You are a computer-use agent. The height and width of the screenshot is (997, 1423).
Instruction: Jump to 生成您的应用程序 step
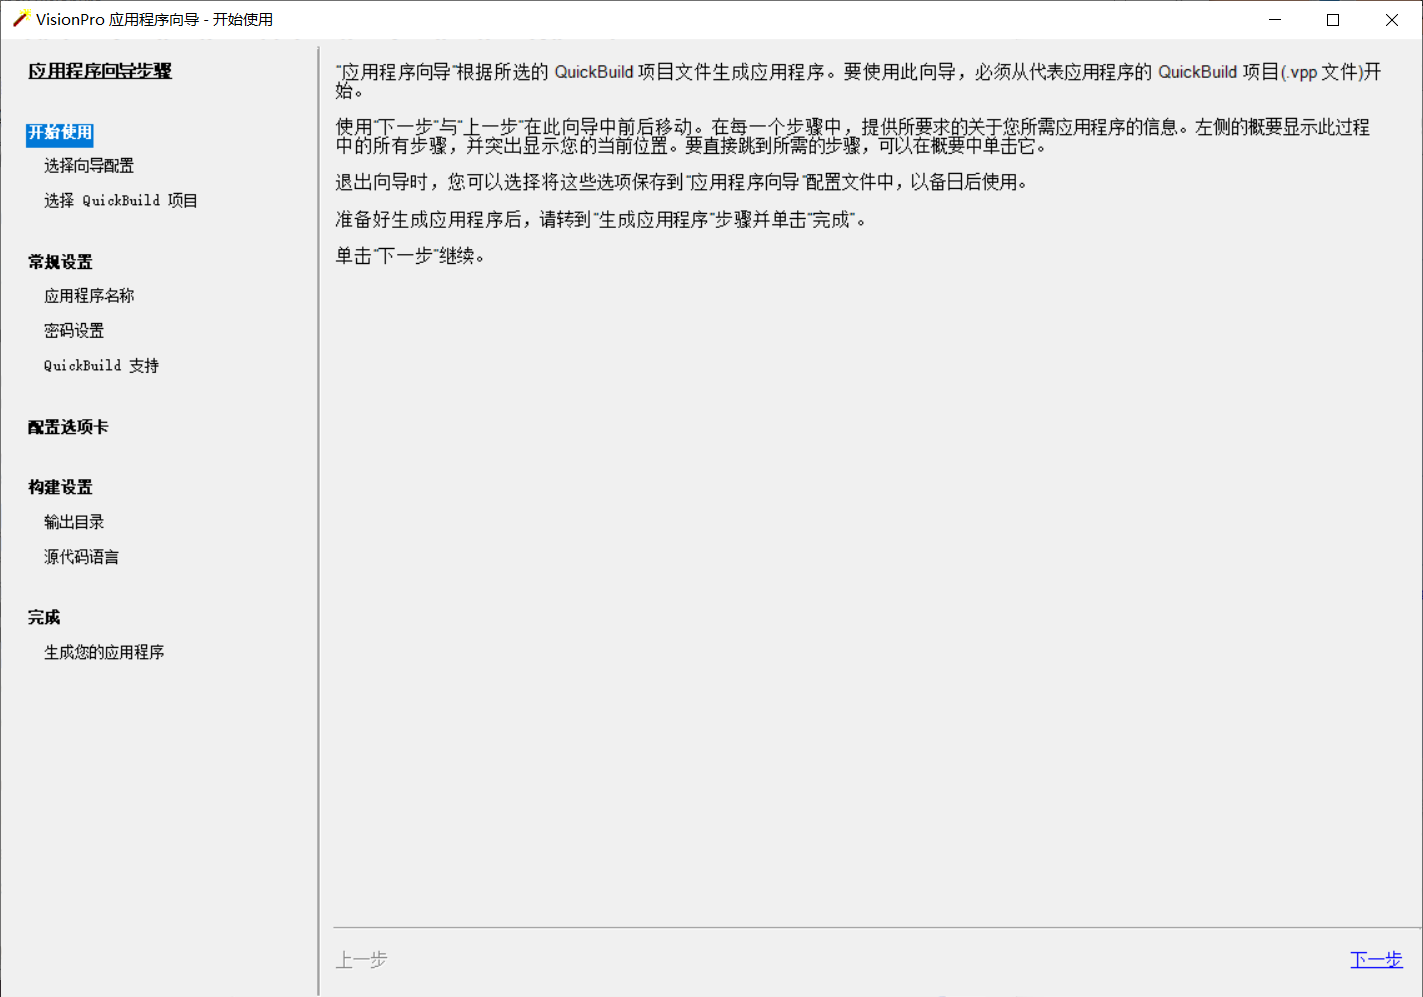point(103,651)
